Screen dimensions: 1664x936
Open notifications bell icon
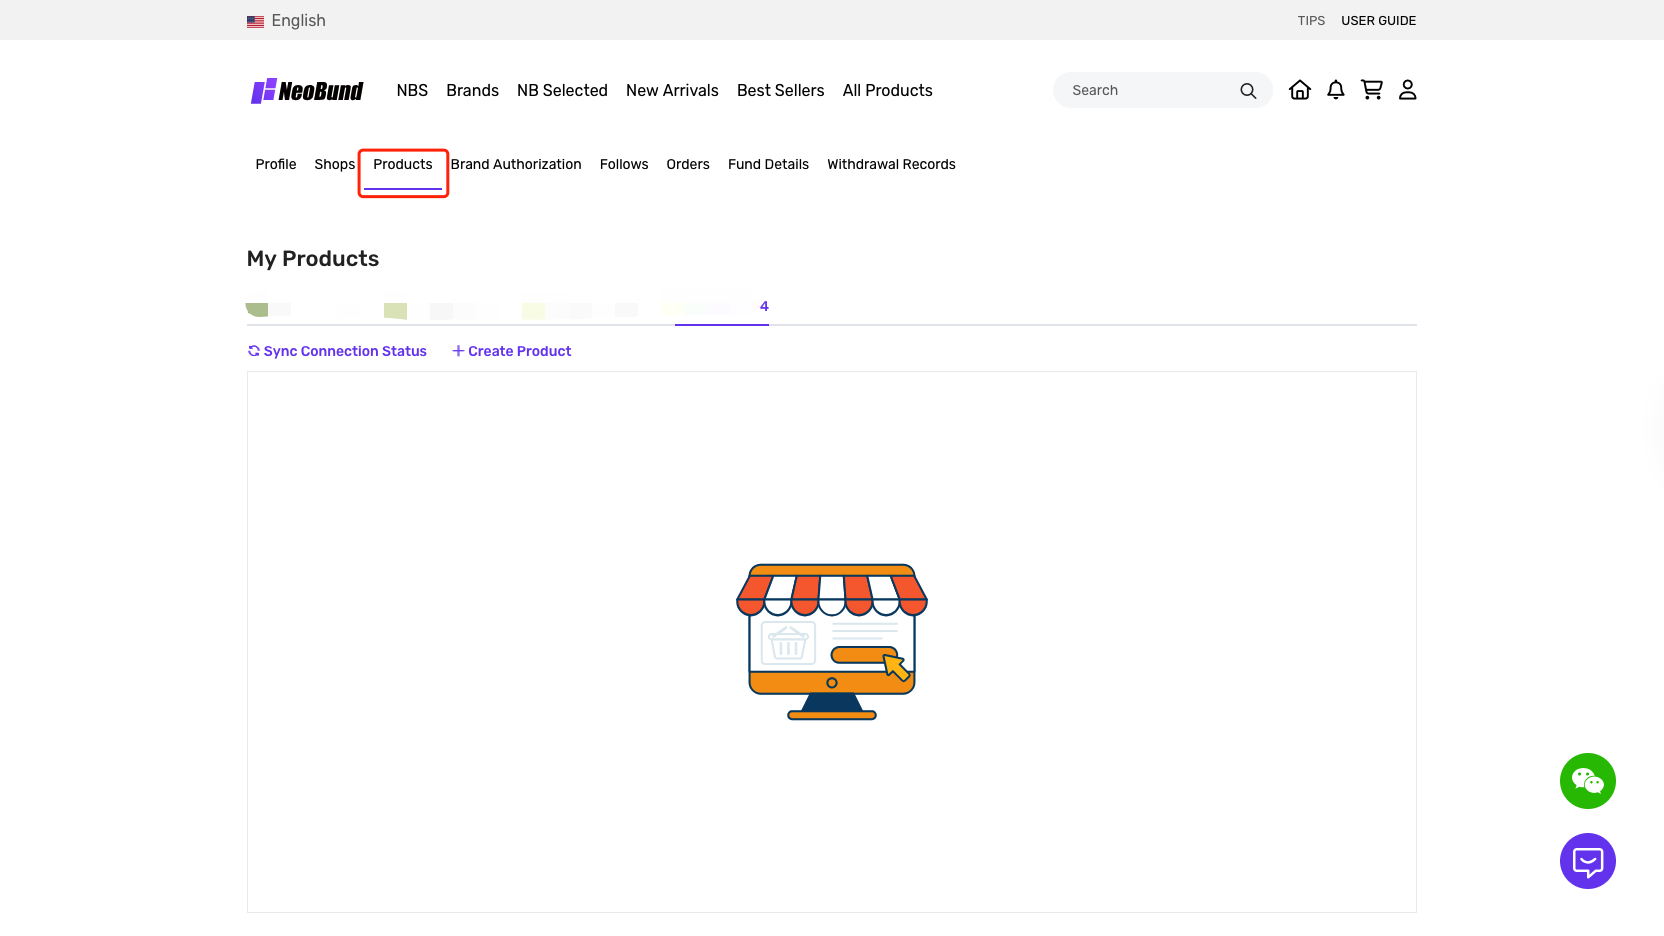1335,90
